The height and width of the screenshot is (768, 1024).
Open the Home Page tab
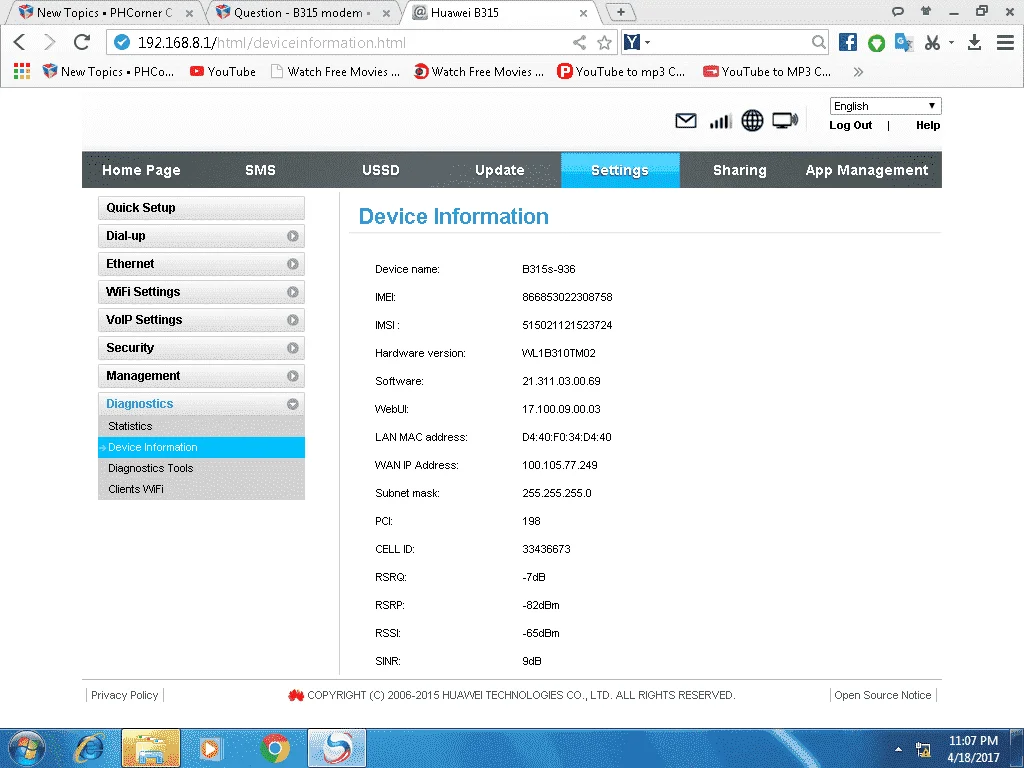click(x=141, y=170)
